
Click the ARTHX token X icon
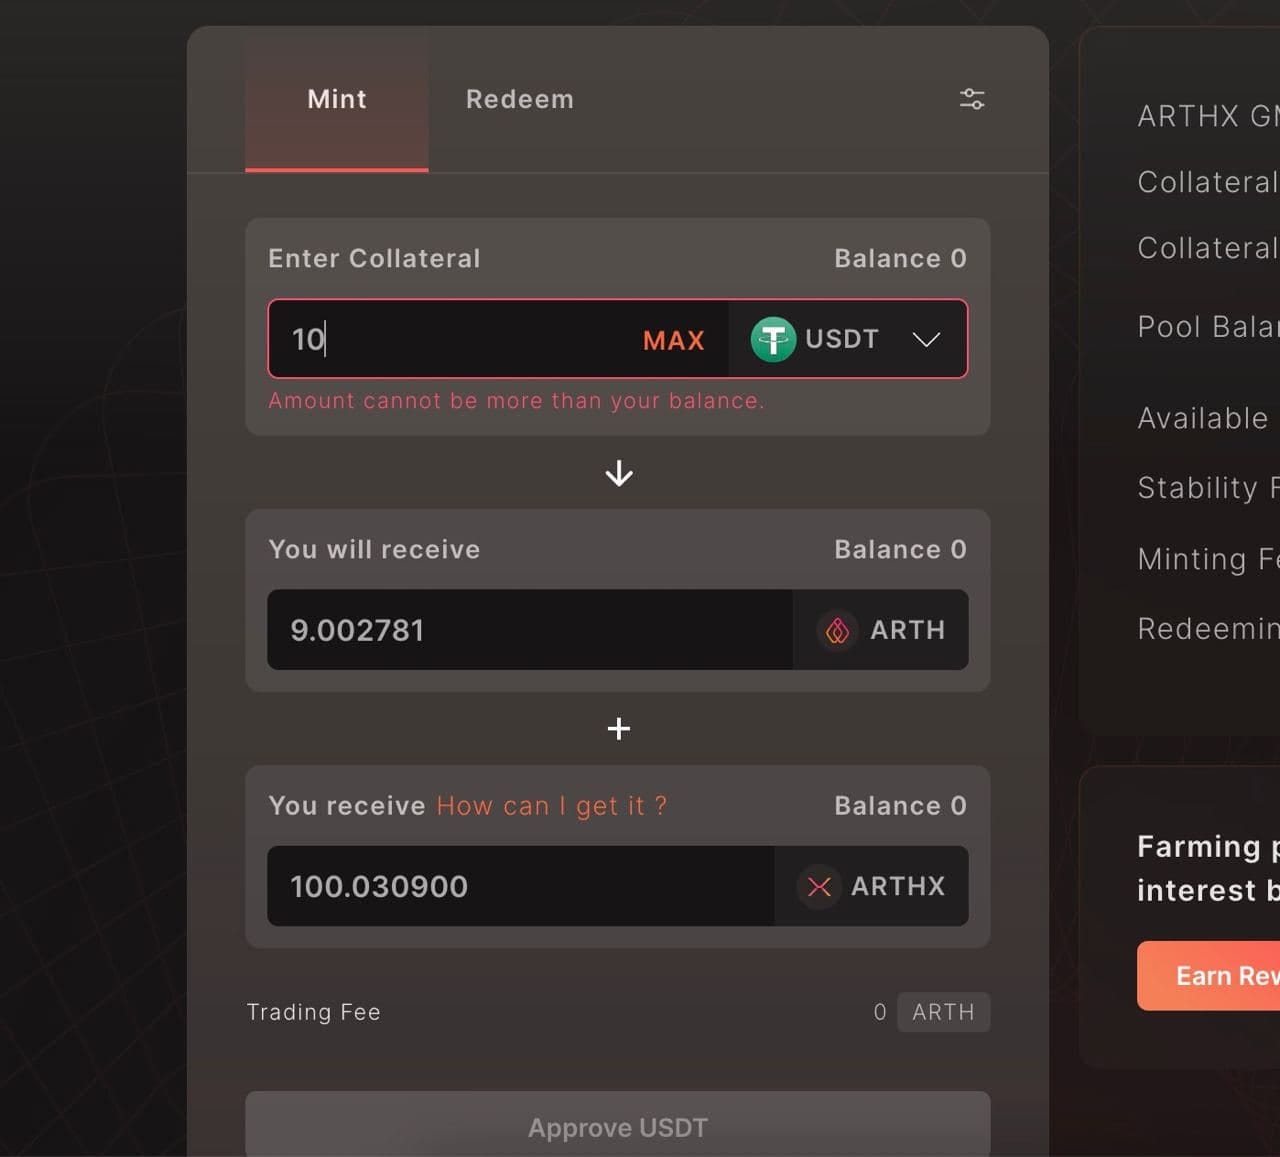(x=819, y=886)
